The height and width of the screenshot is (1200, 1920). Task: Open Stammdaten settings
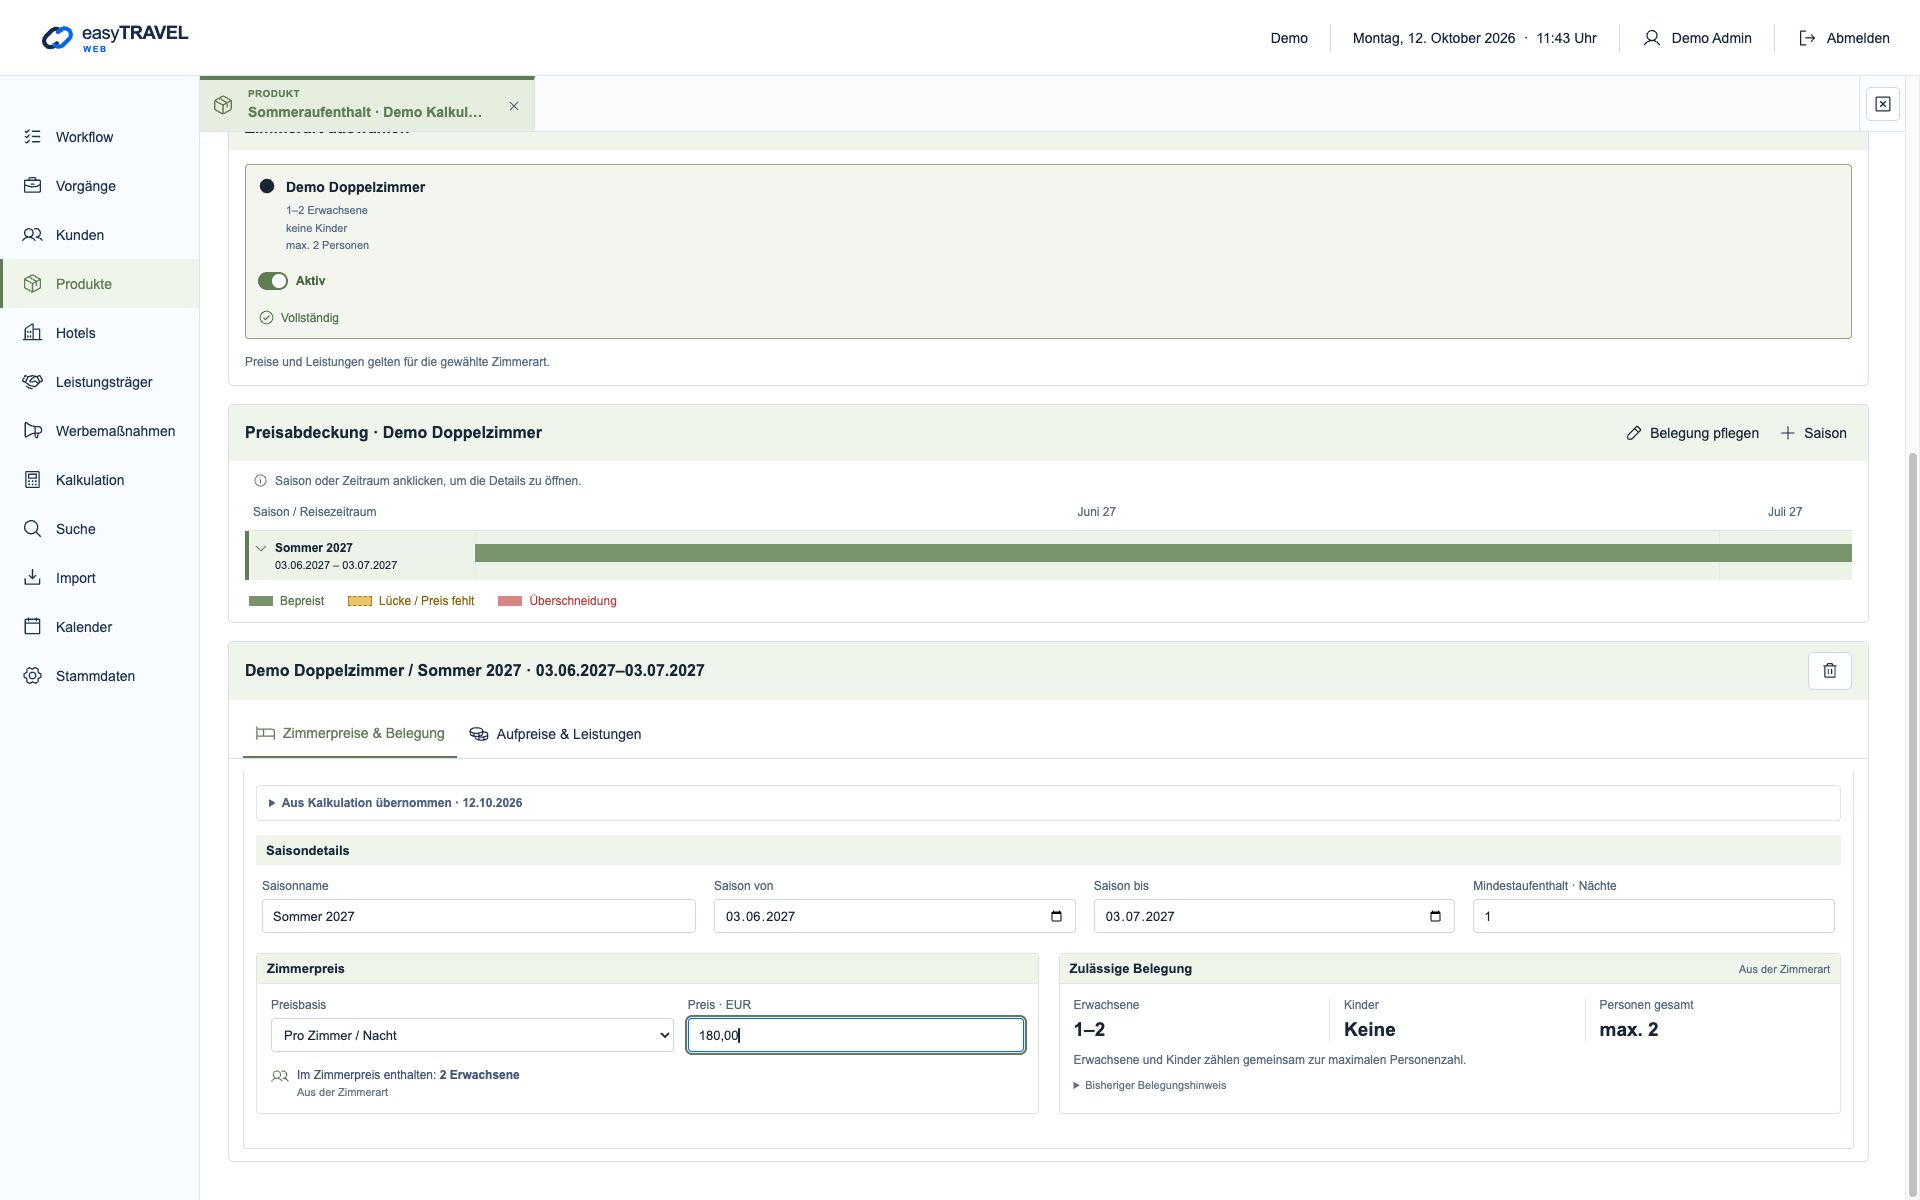(99, 676)
